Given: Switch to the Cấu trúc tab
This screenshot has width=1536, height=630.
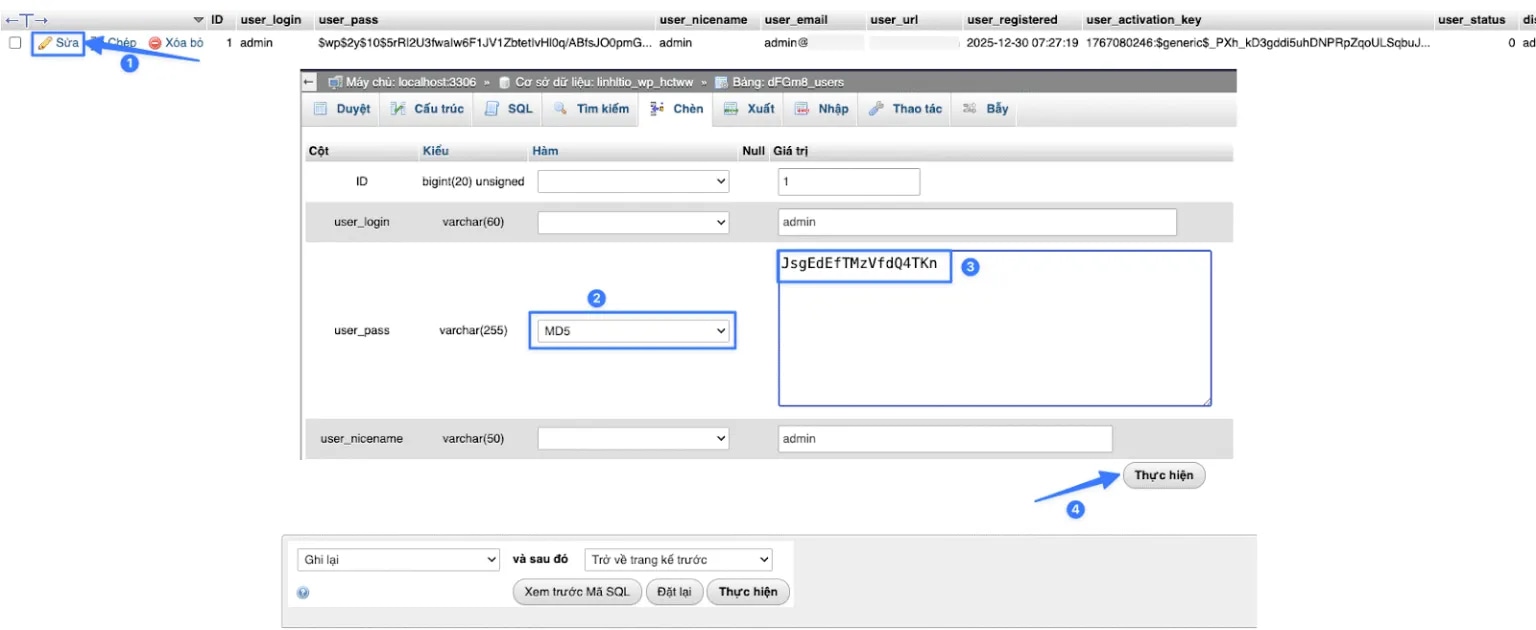Looking at the screenshot, I should coord(429,109).
